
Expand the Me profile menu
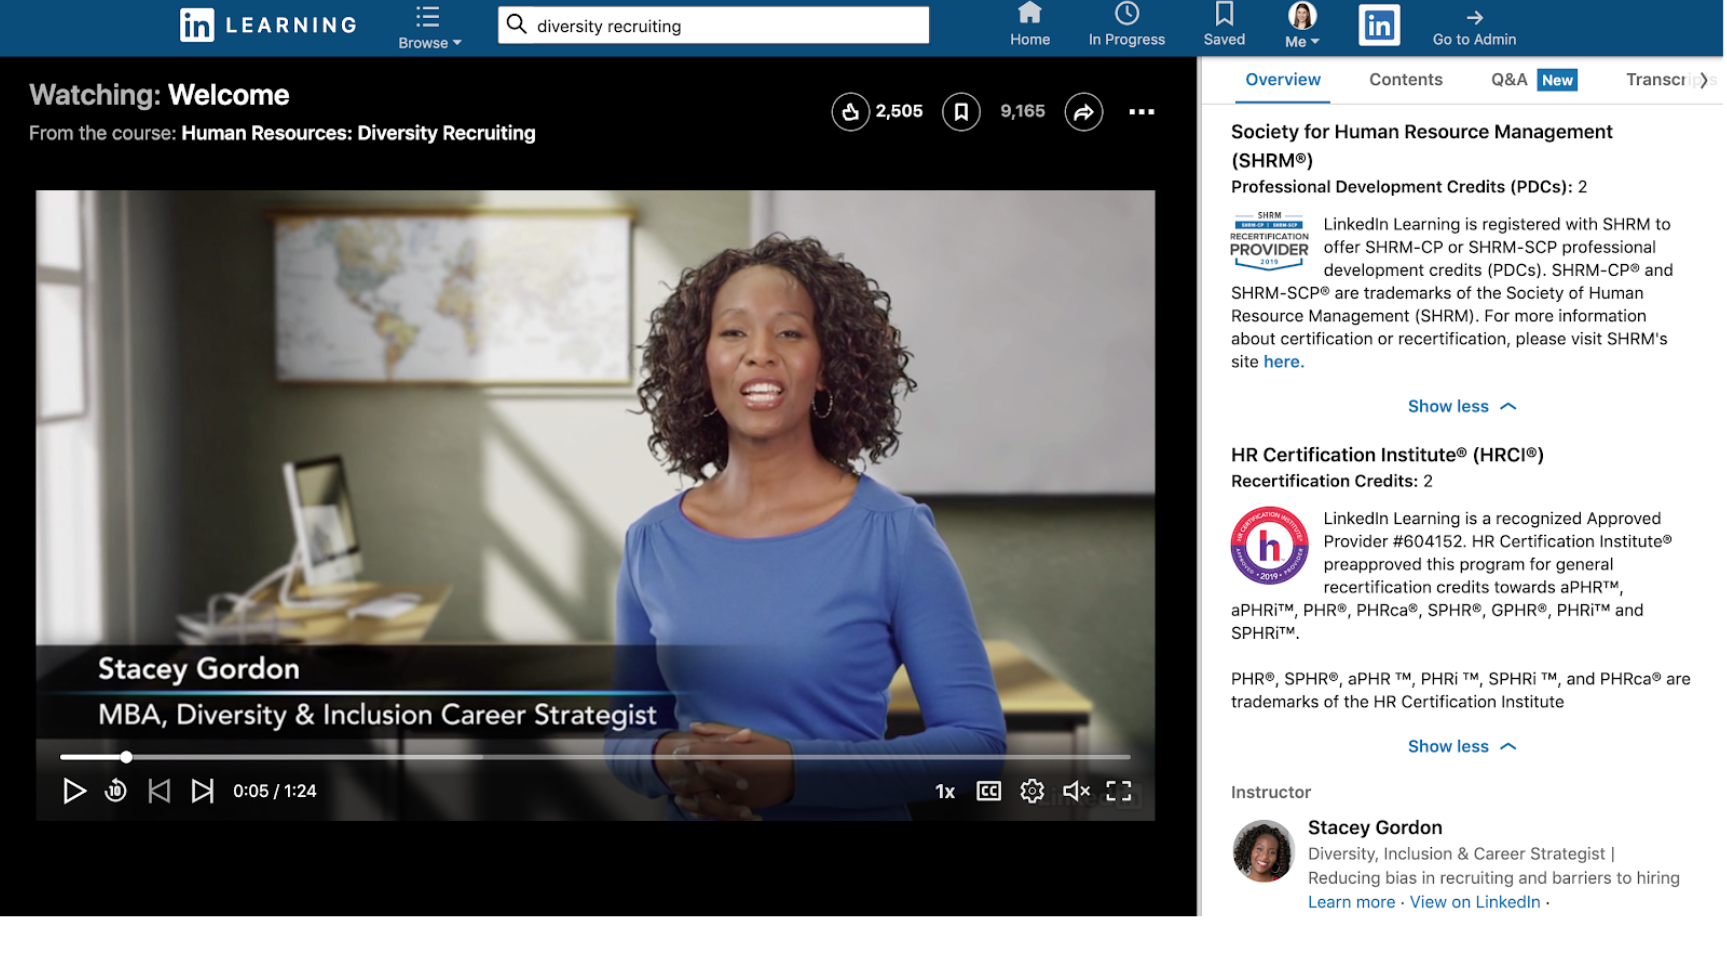point(1301,27)
